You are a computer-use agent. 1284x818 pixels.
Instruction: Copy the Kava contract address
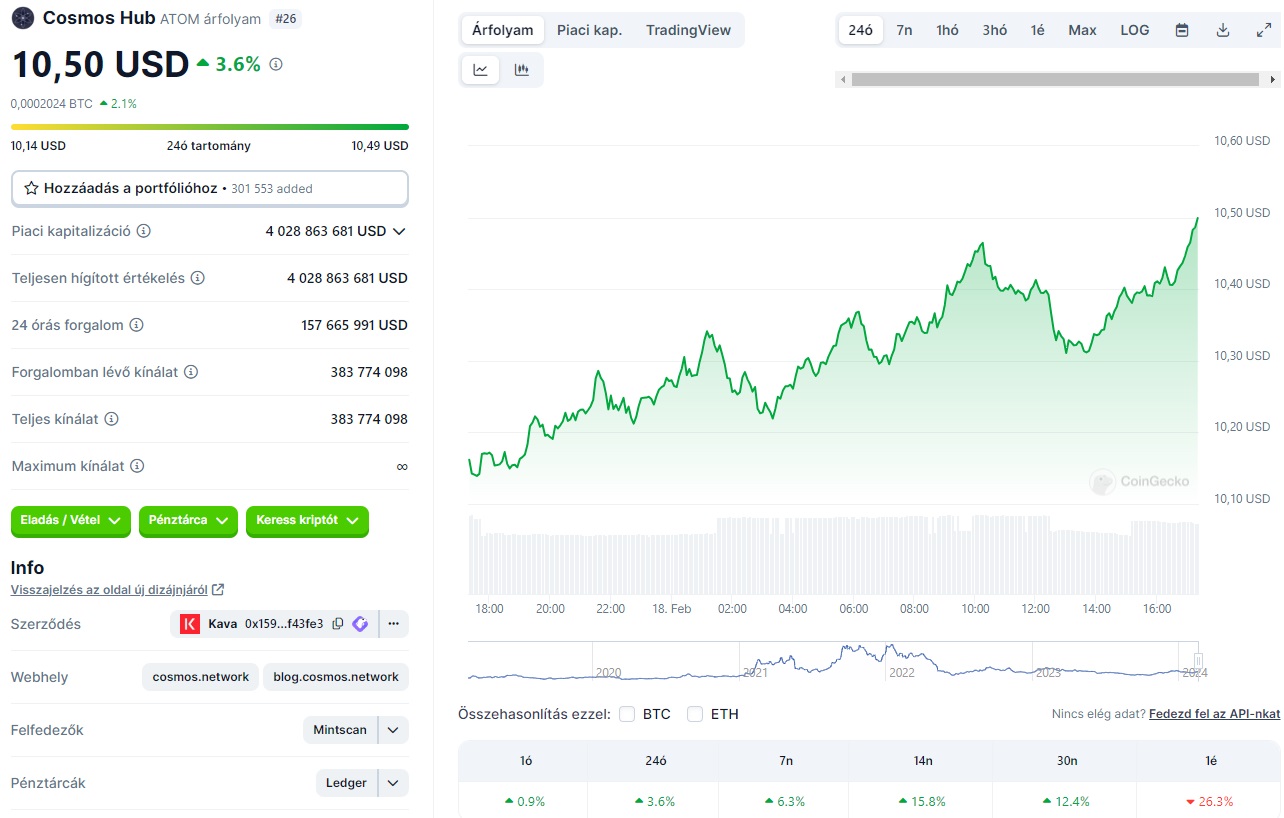click(338, 624)
